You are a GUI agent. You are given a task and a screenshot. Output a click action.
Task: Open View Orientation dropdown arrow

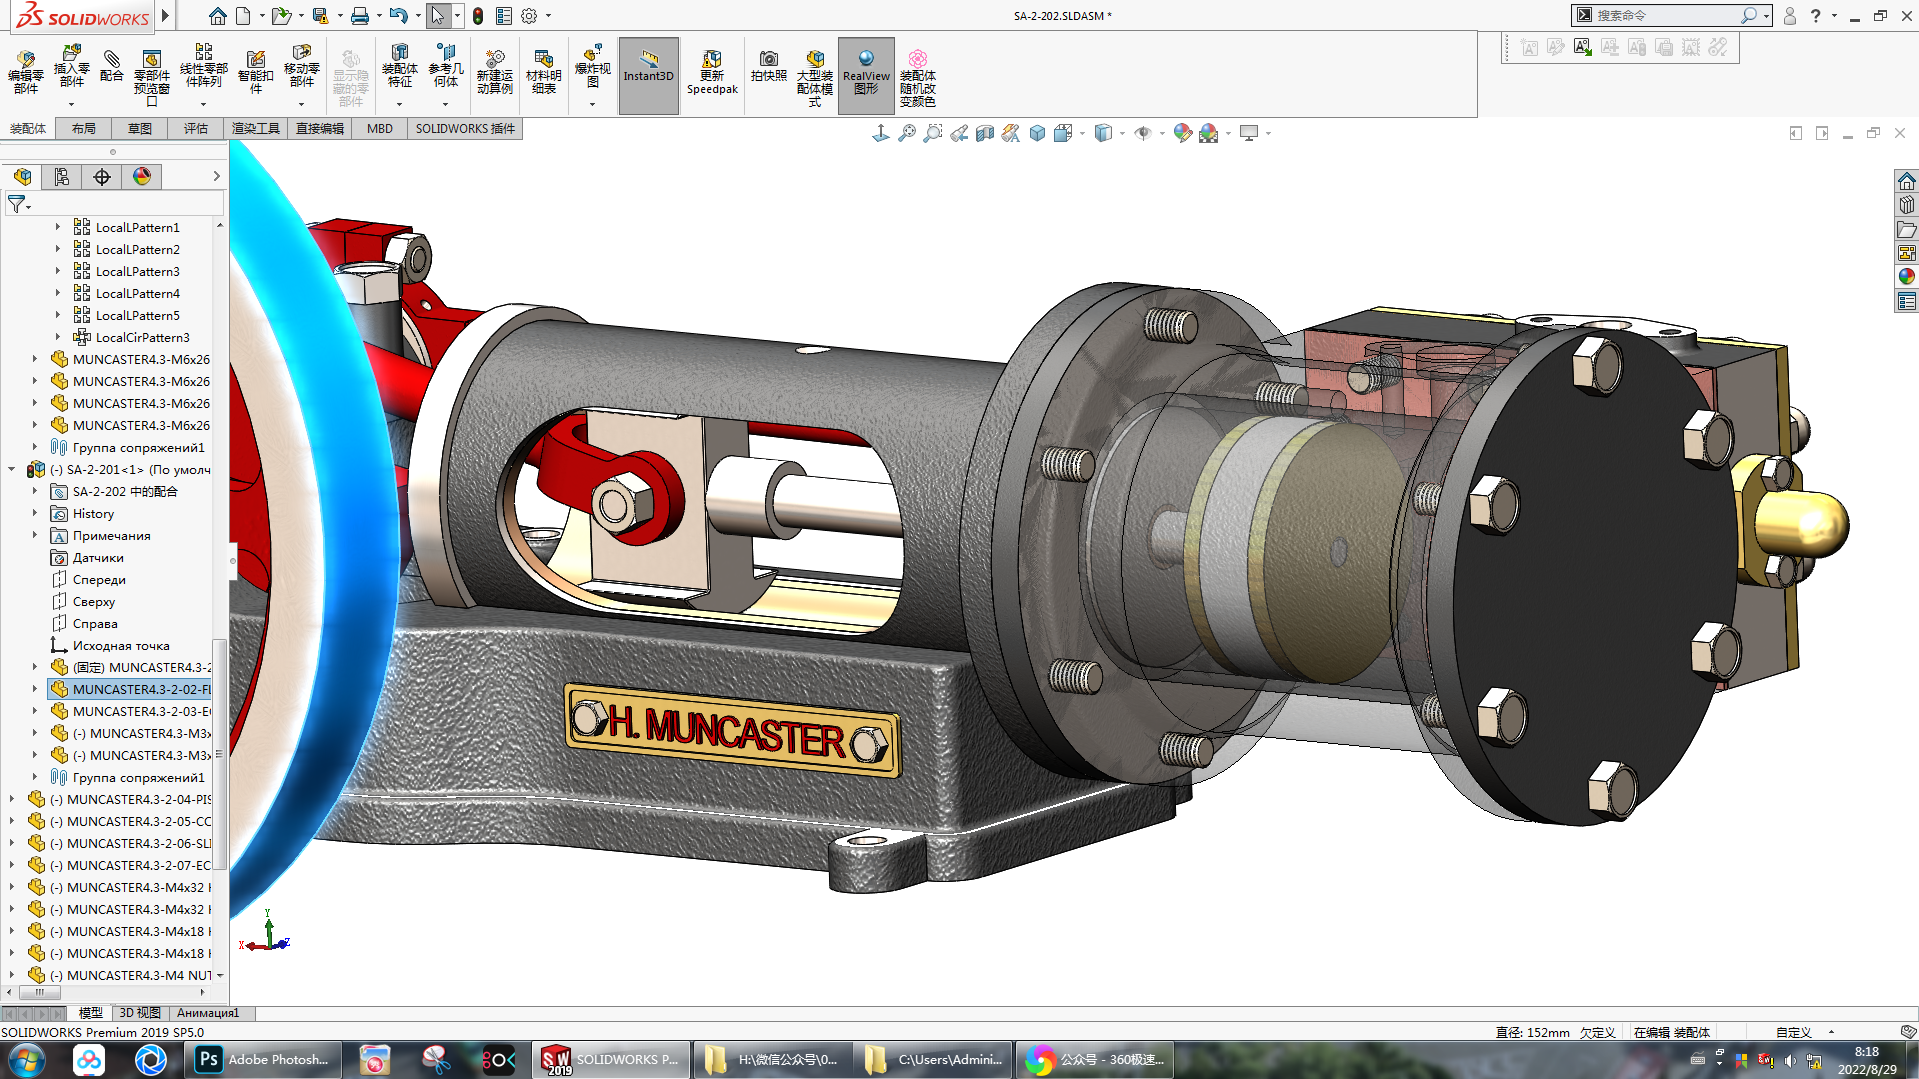(x=1082, y=133)
